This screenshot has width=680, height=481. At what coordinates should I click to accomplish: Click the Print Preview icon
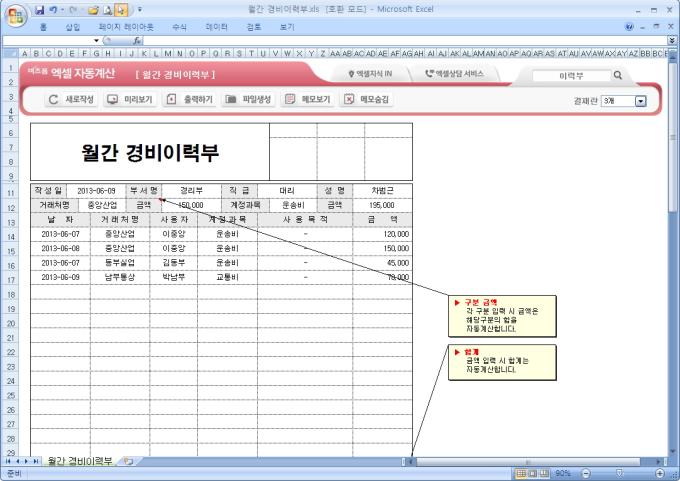coord(108,10)
